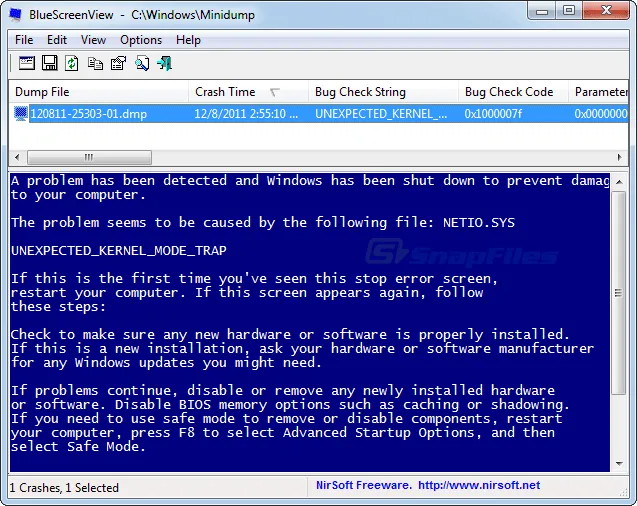Sort by the Dump File column header
Viewport: 637px width, 506px height.
[x=98, y=92]
